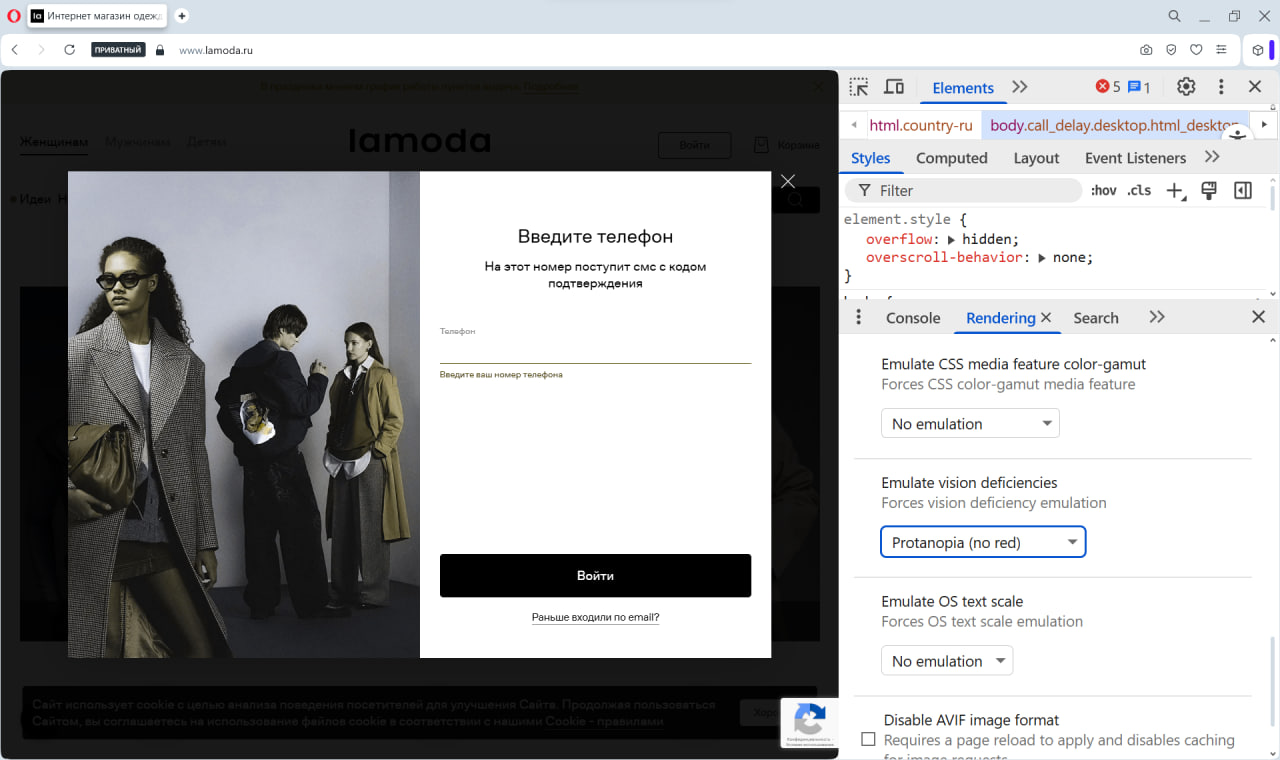Open the extensions cube icon

(x=1258, y=50)
